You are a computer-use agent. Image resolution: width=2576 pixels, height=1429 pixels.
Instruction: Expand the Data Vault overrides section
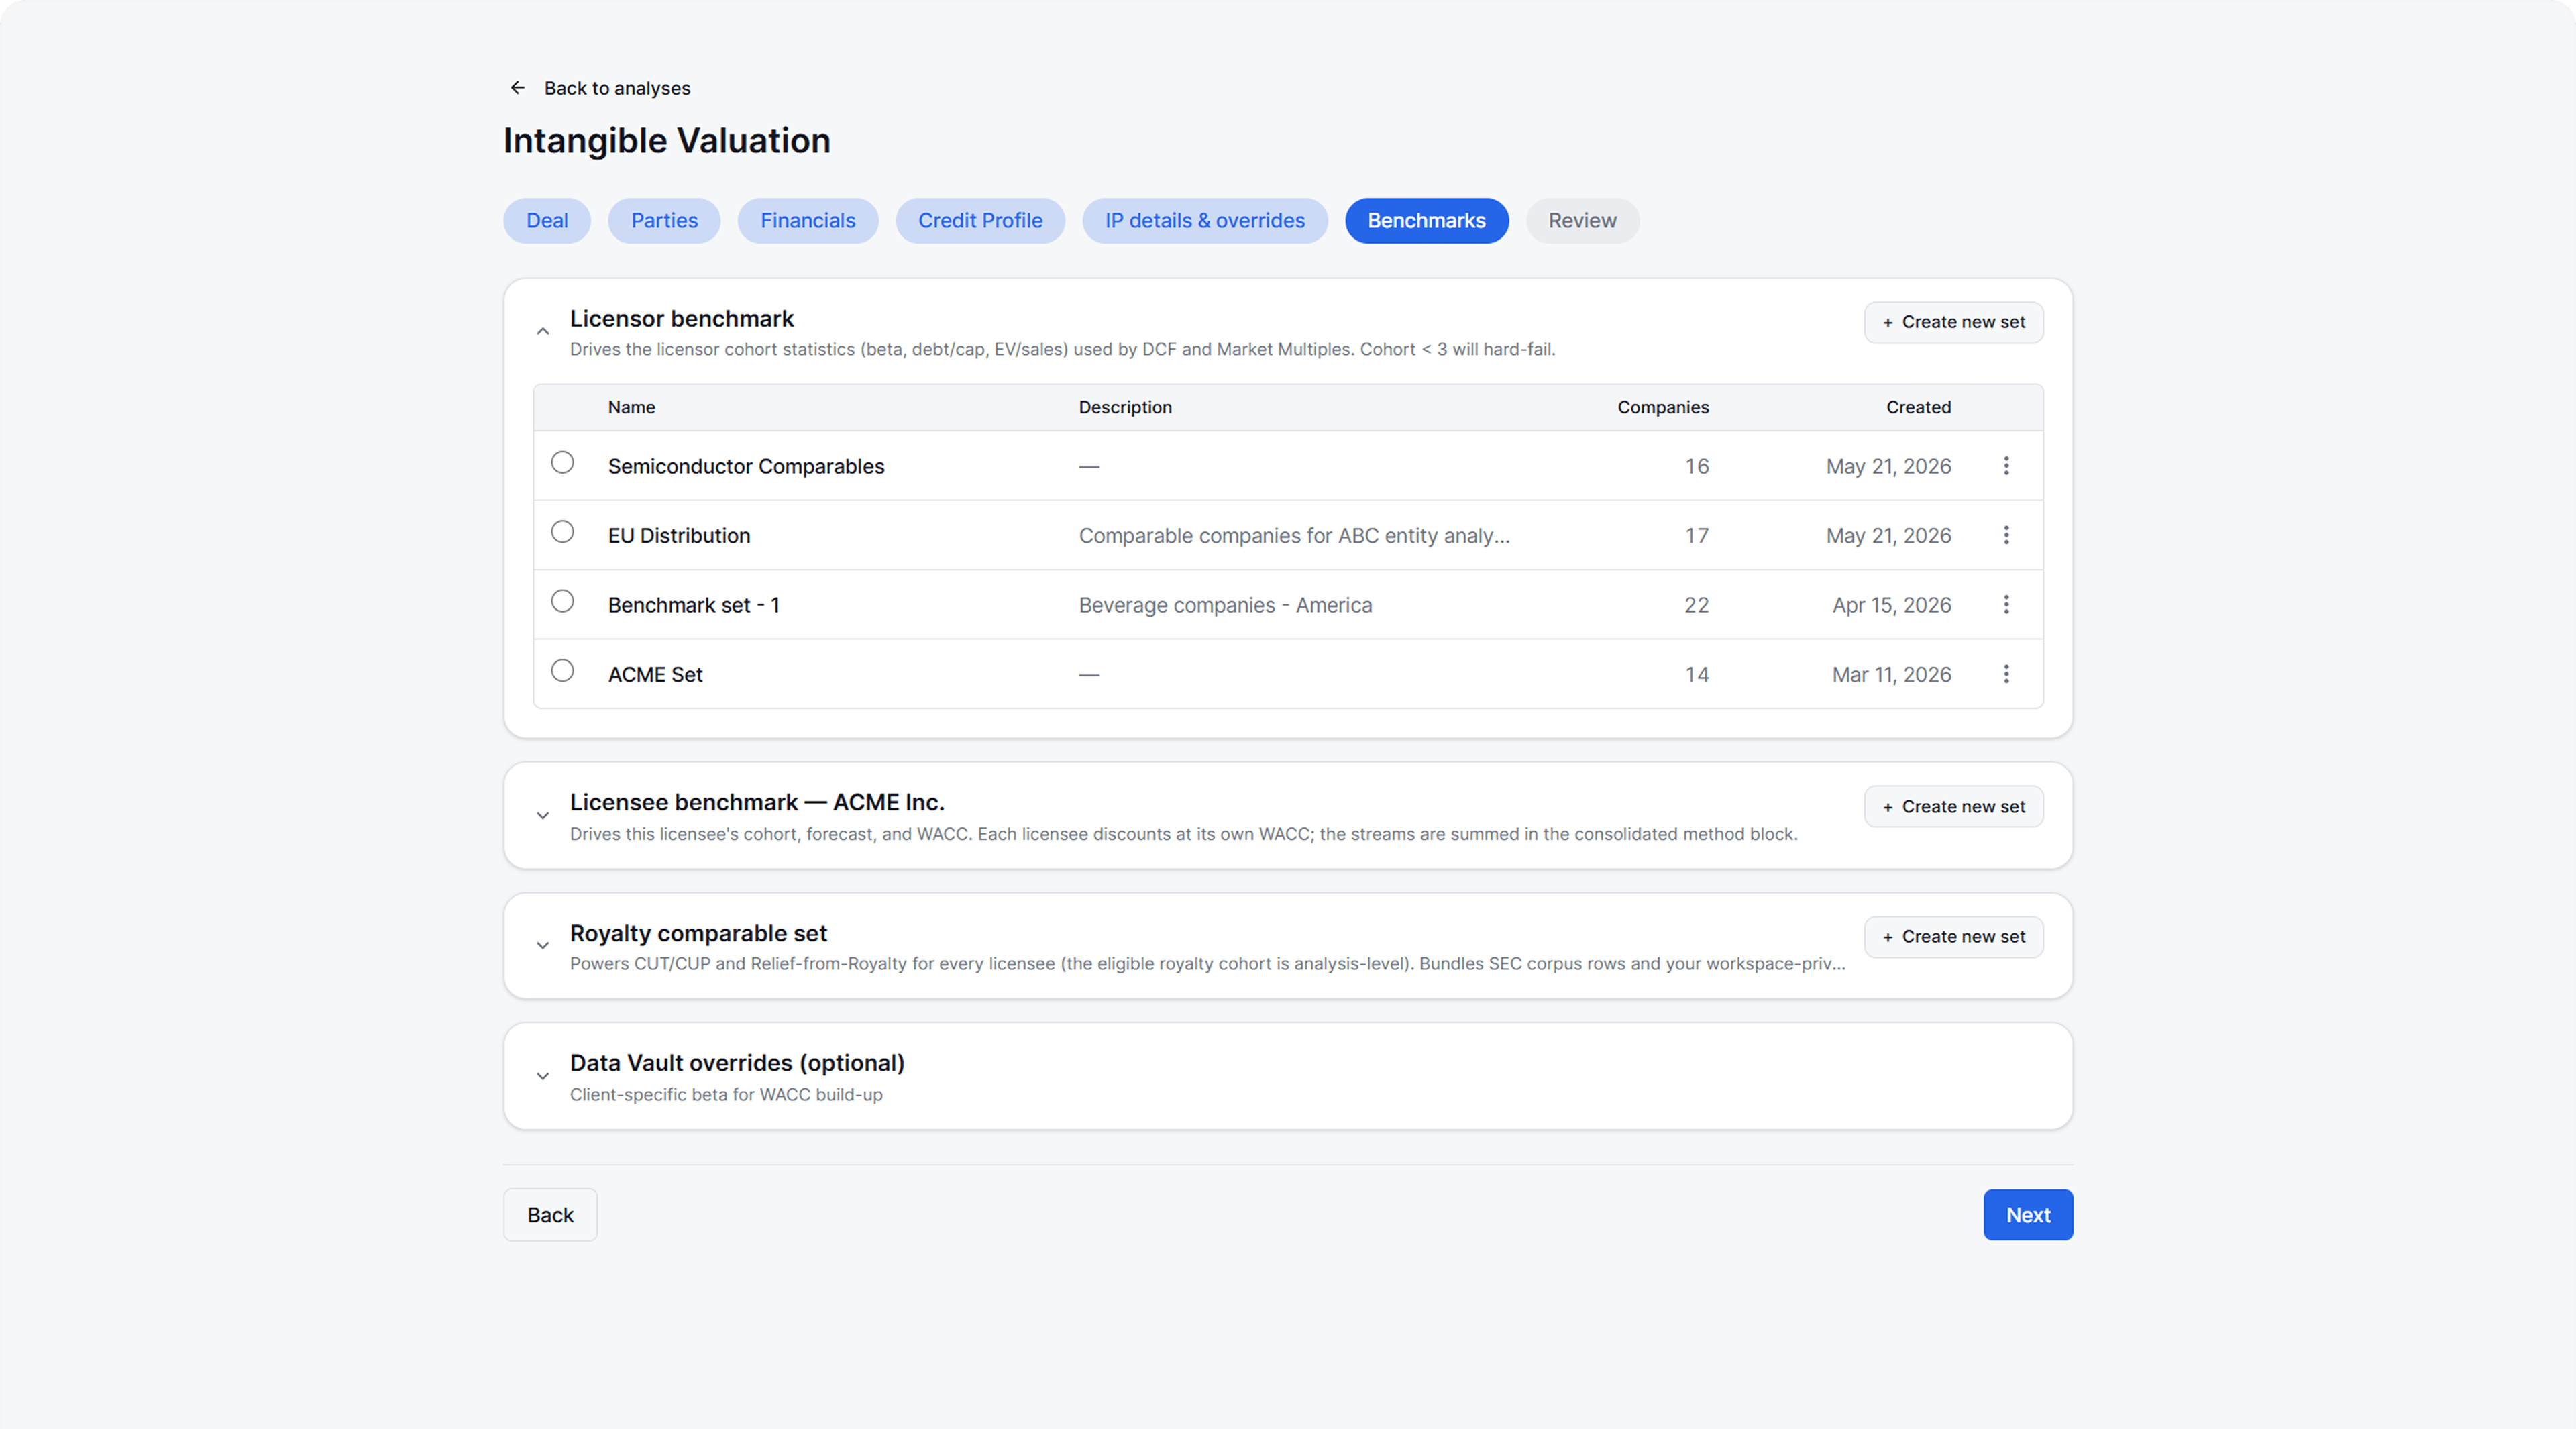coord(543,1077)
